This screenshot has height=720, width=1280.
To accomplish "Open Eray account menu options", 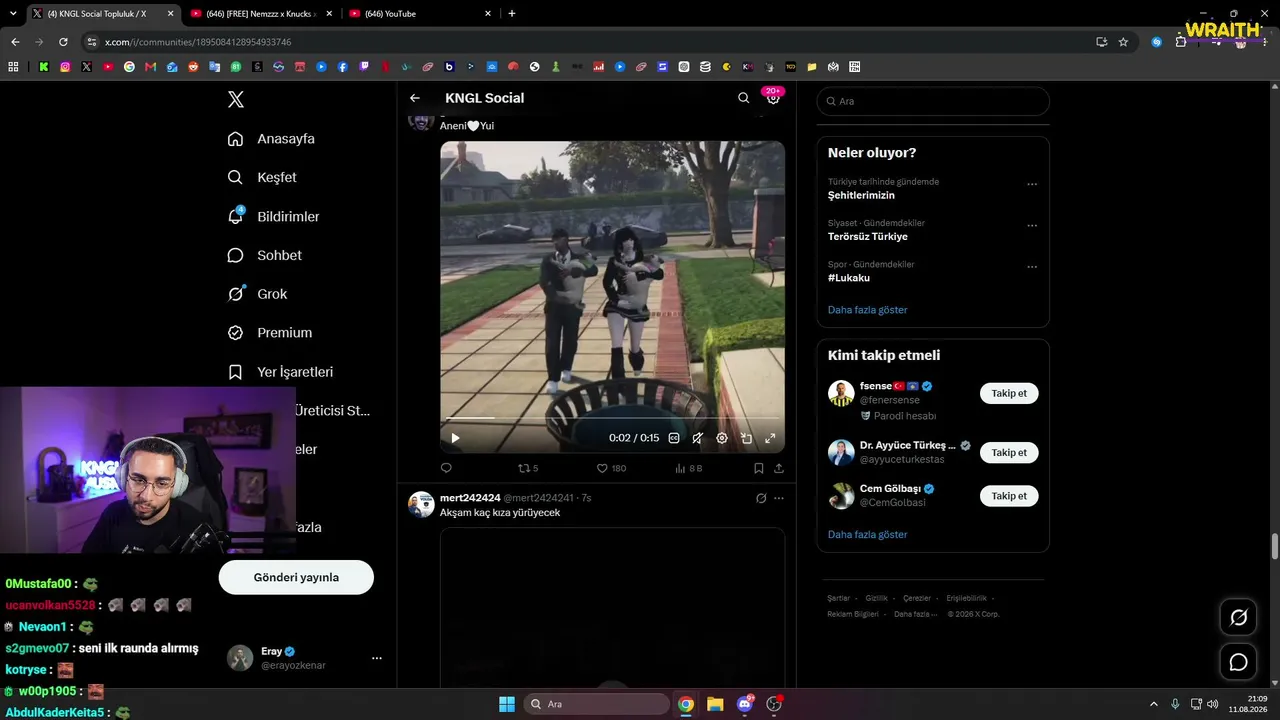I will pos(377,658).
